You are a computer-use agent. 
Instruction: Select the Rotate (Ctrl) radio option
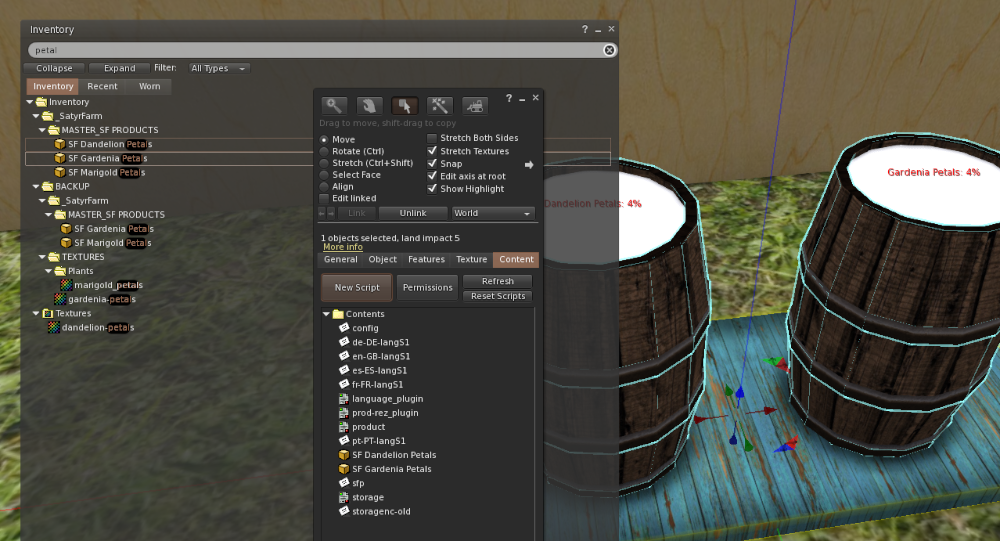point(325,151)
